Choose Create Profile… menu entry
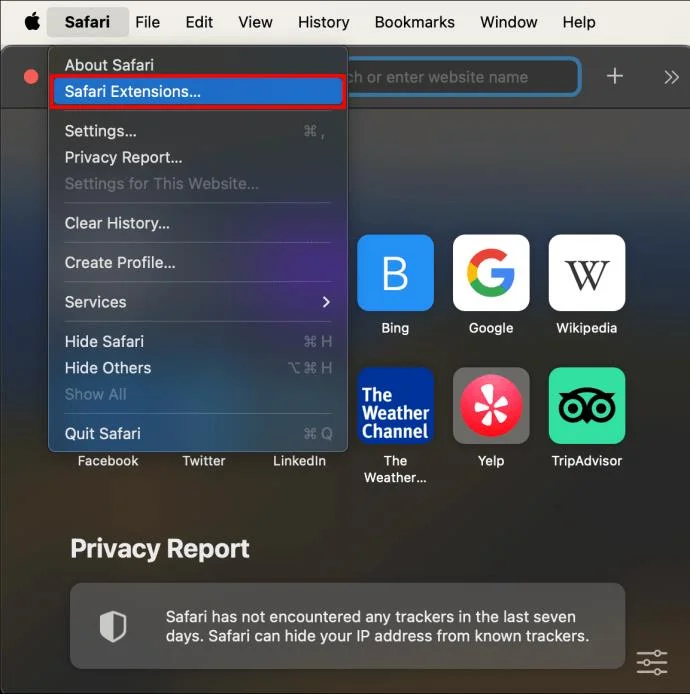 pyautogui.click(x=120, y=262)
